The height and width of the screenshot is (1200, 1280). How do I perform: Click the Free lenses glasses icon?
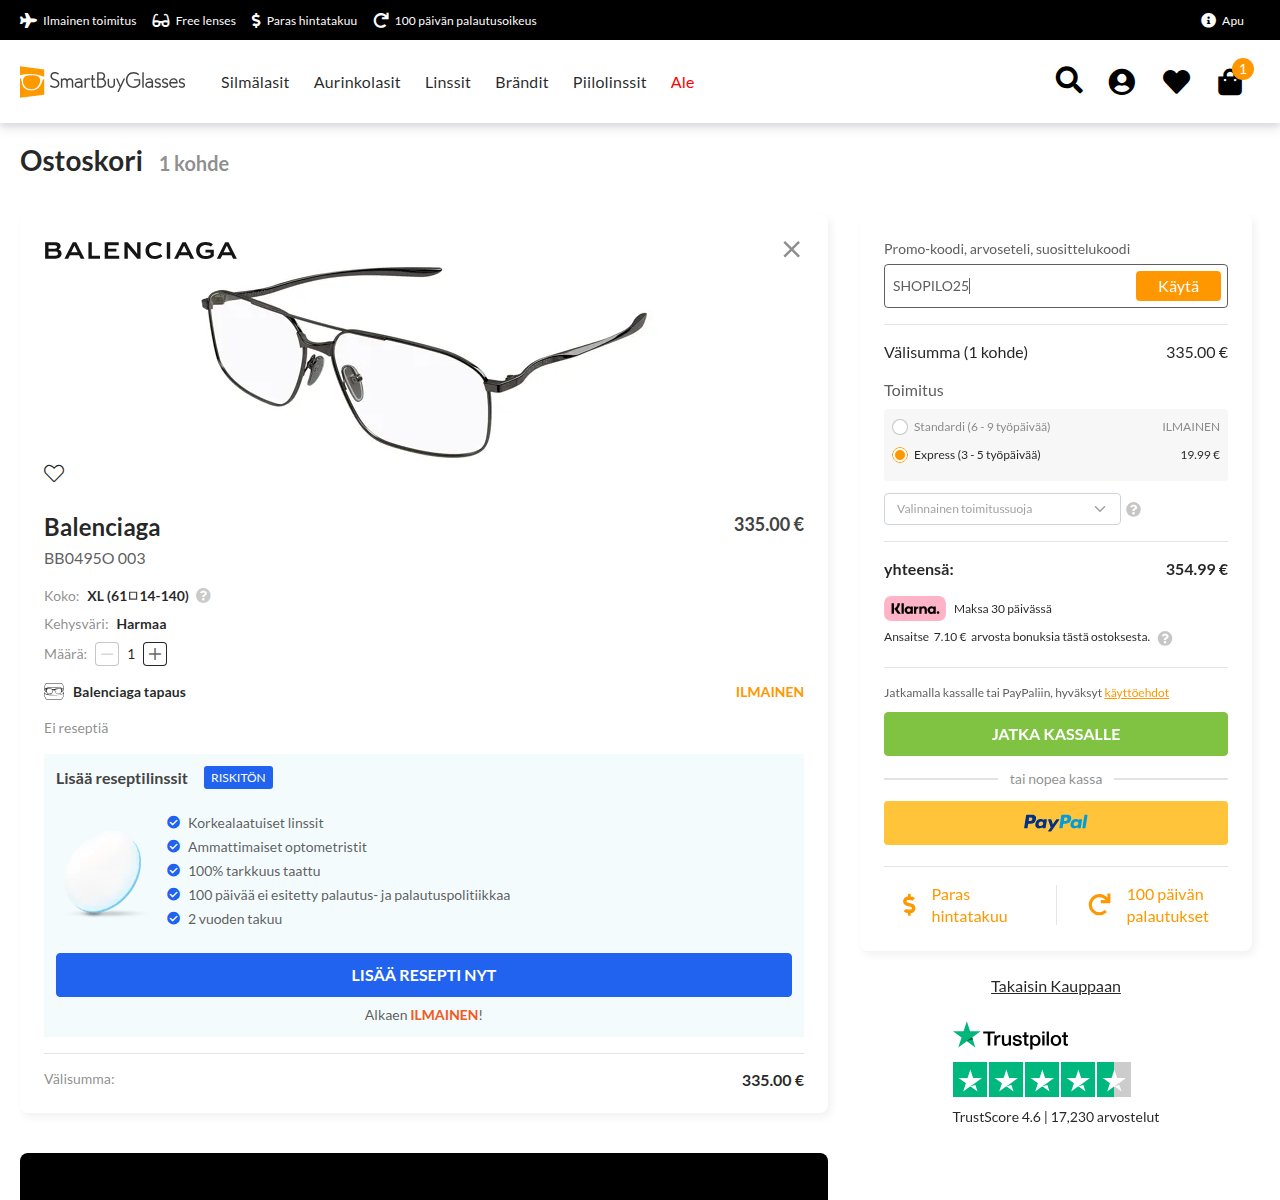160,20
